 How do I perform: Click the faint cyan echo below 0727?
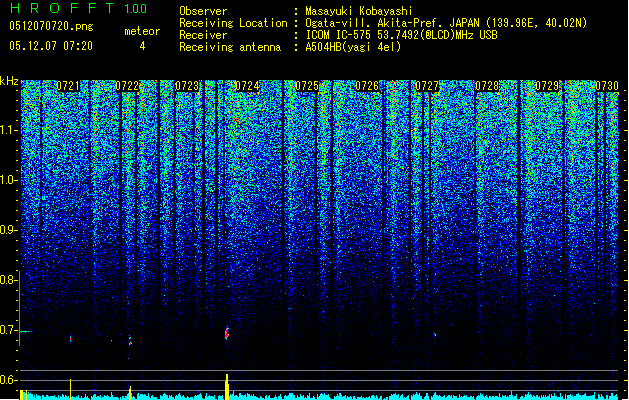[435, 334]
